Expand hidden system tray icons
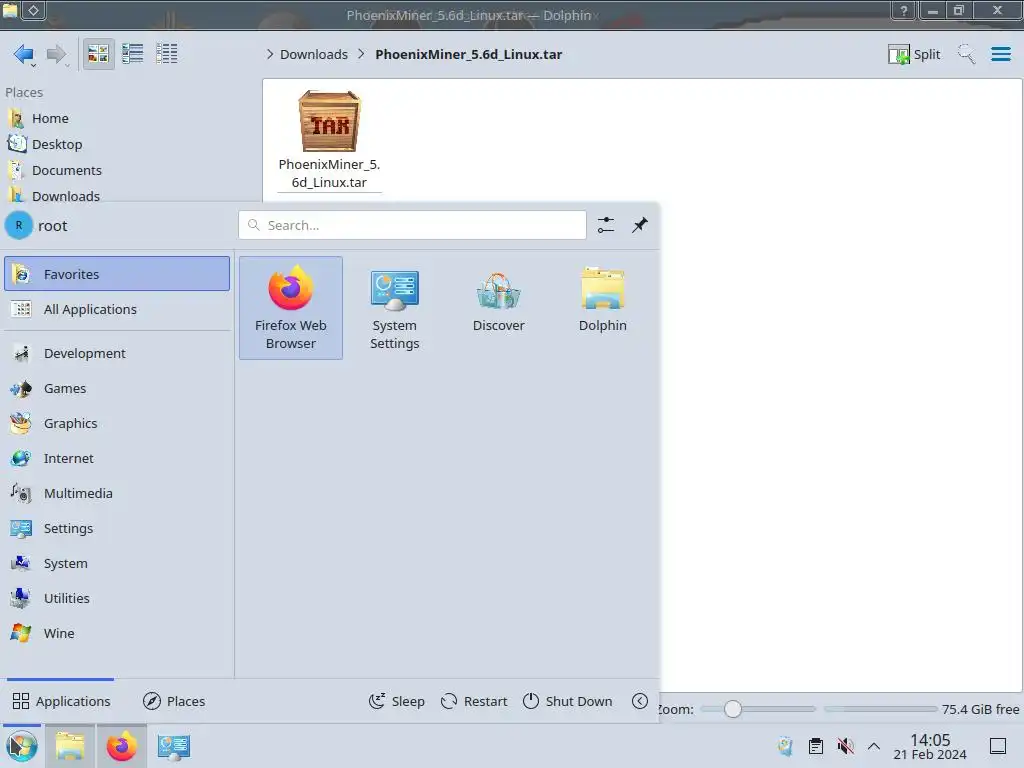This screenshot has height=768, width=1024. [874, 746]
